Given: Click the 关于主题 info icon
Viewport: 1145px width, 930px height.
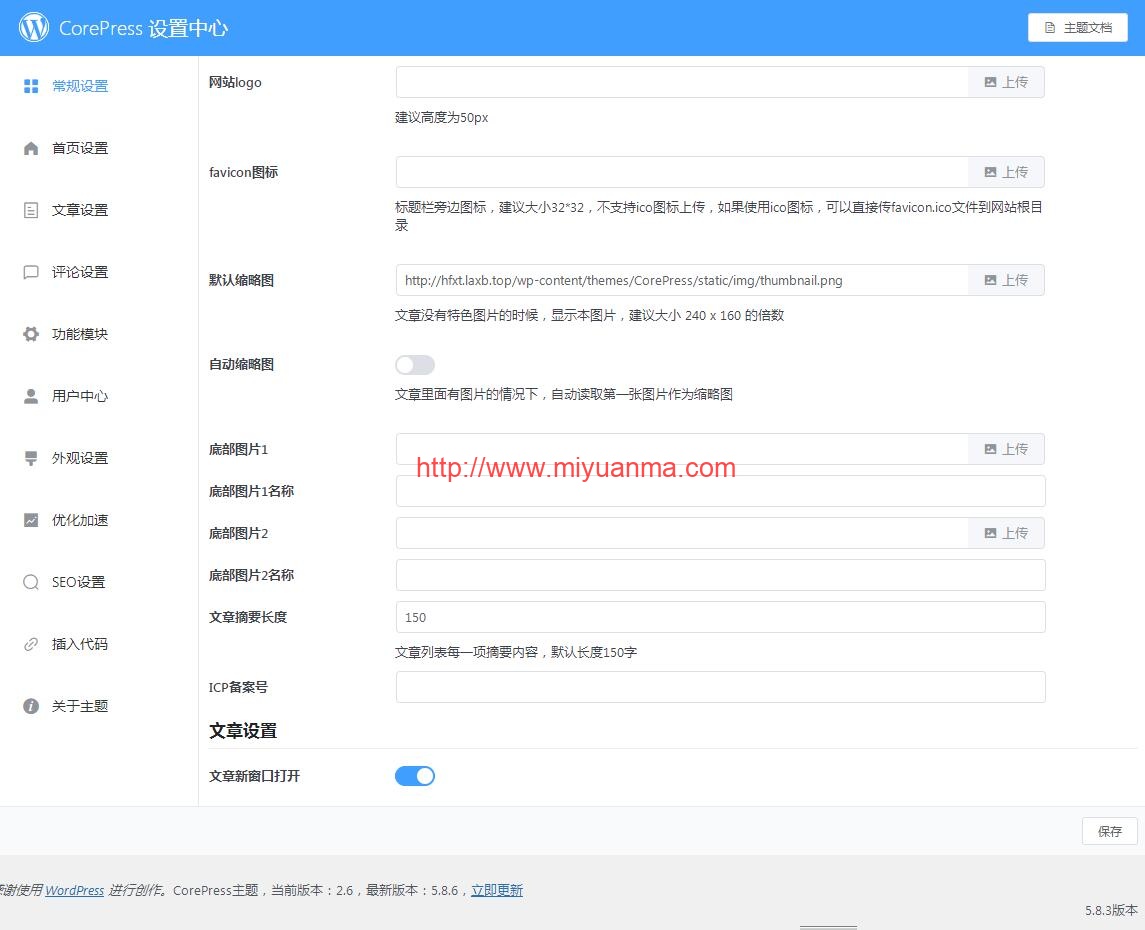Looking at the screenshot, I should coord(31,707).
